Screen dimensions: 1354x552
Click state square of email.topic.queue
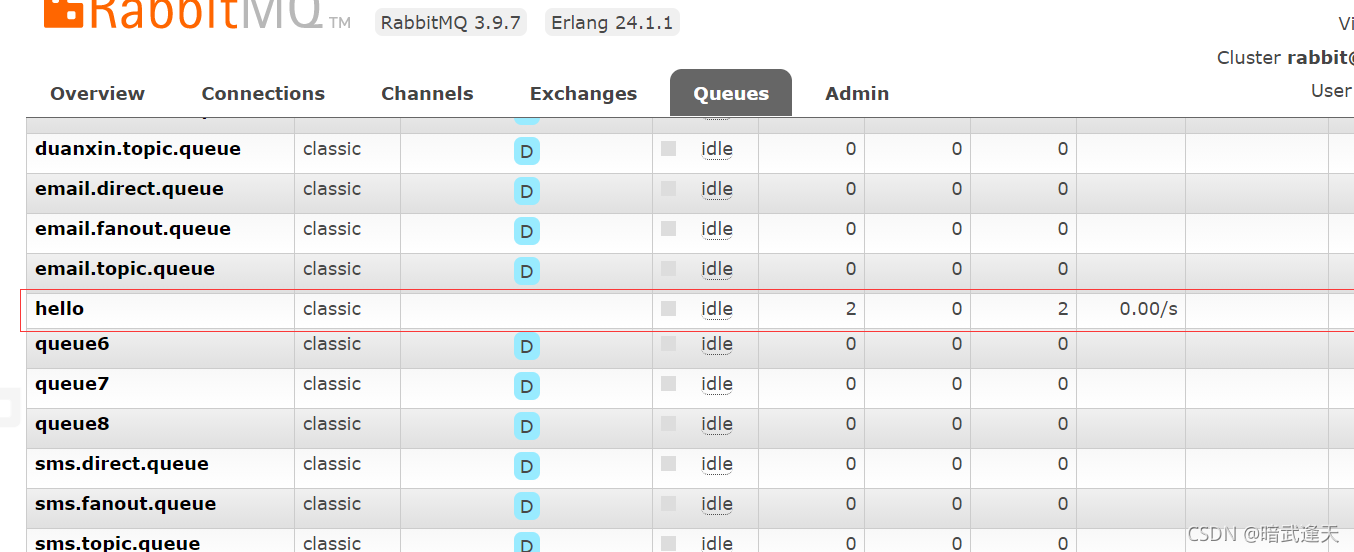click(x=668, y=268)
